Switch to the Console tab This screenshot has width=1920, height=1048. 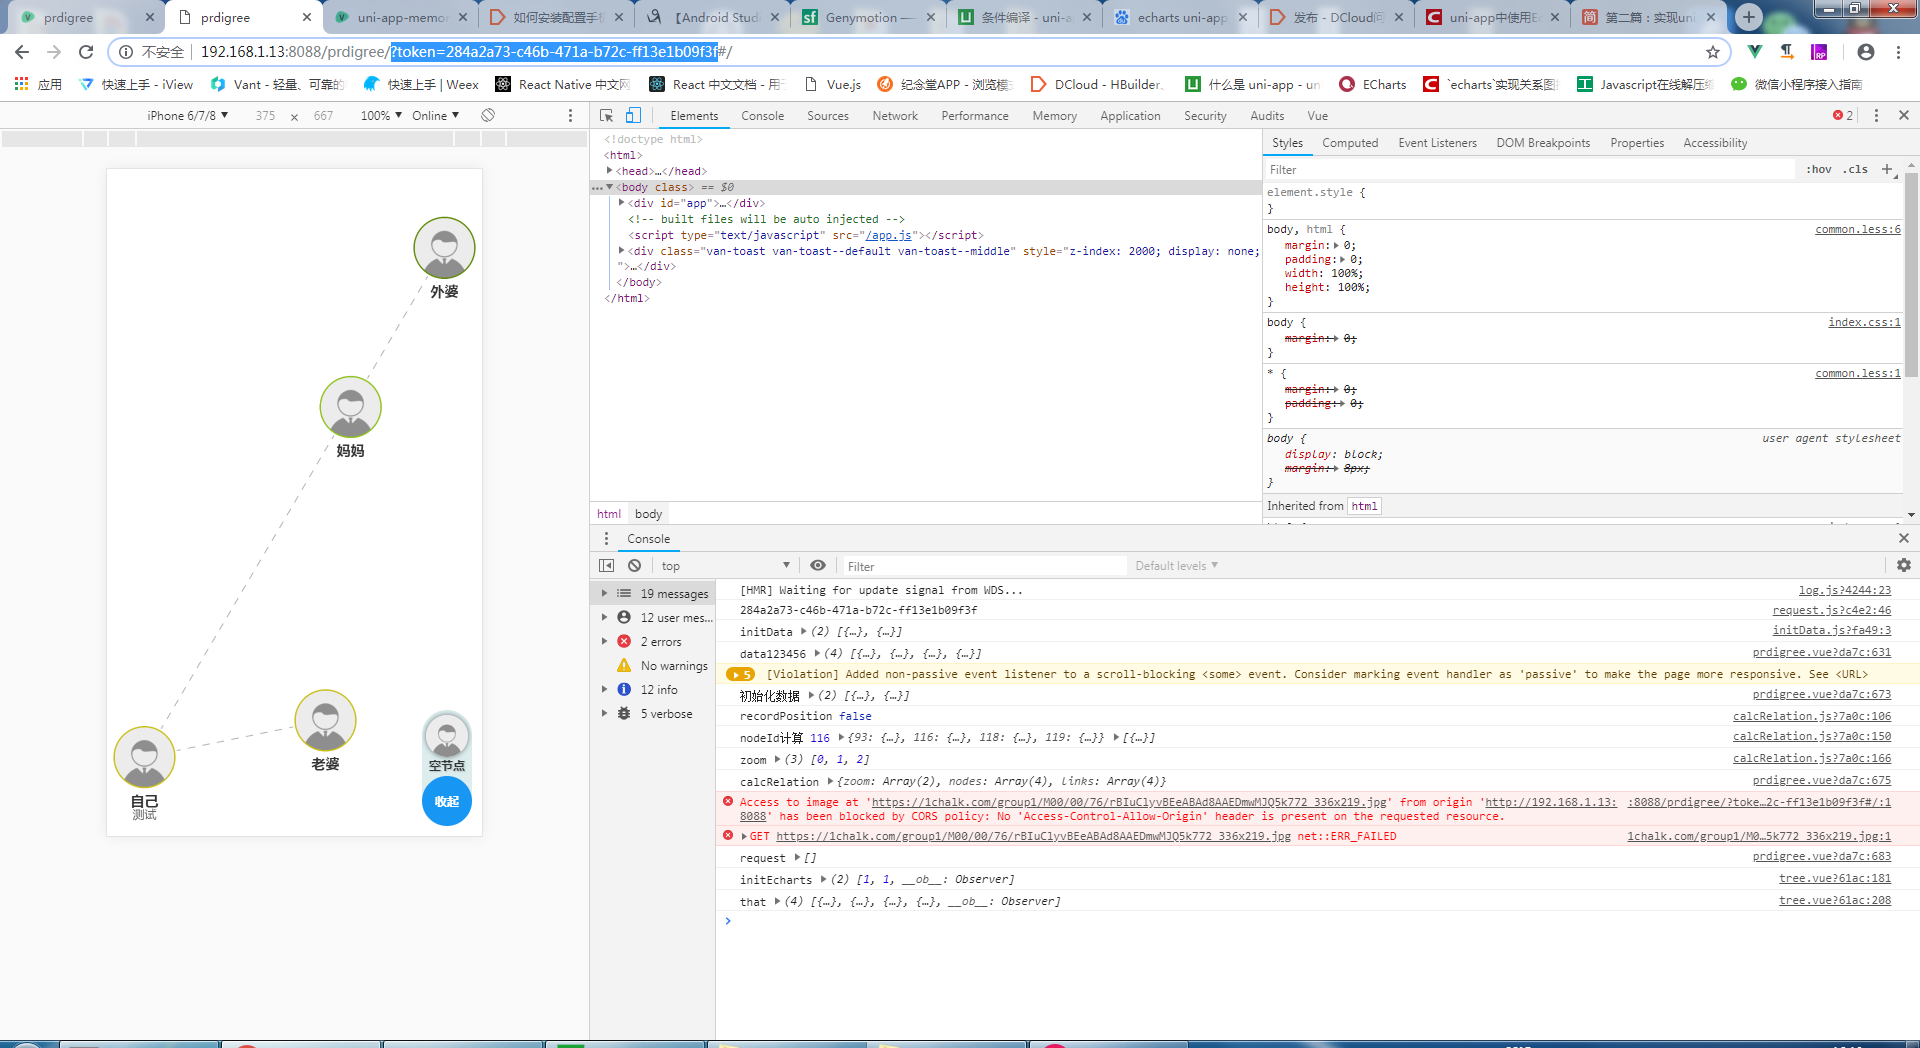pos(763,116)
